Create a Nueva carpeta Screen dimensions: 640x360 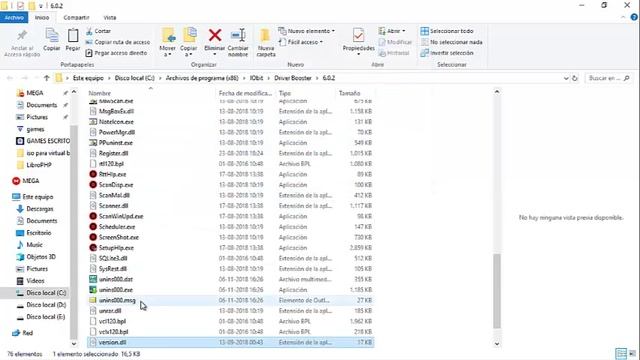click(x=266, y=42)
